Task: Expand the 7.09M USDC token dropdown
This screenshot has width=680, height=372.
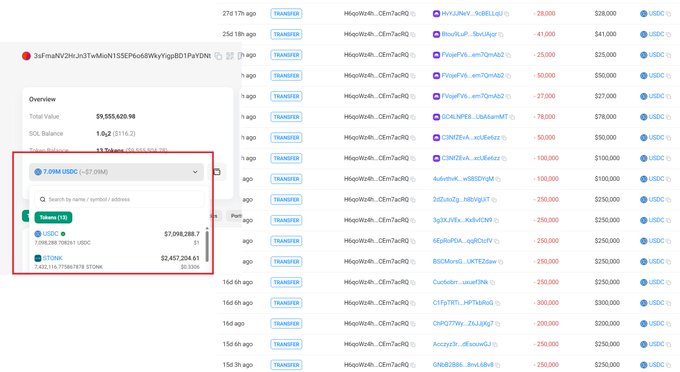Action: pyautogui.click(x=116, y=172)
